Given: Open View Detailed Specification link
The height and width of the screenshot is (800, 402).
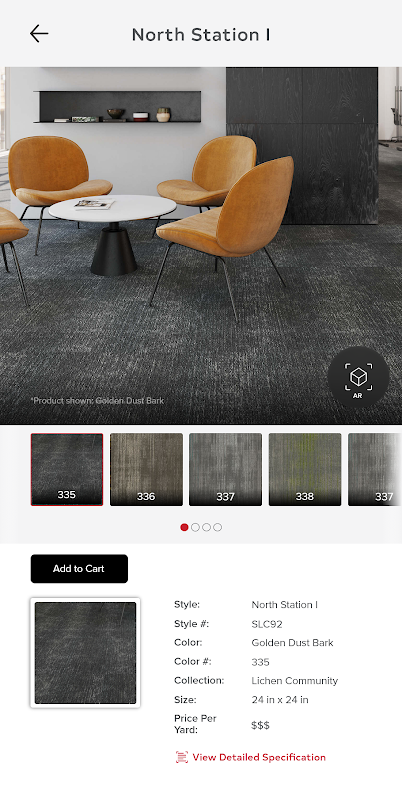Looking at the screenshot, I should pos(259,757).
